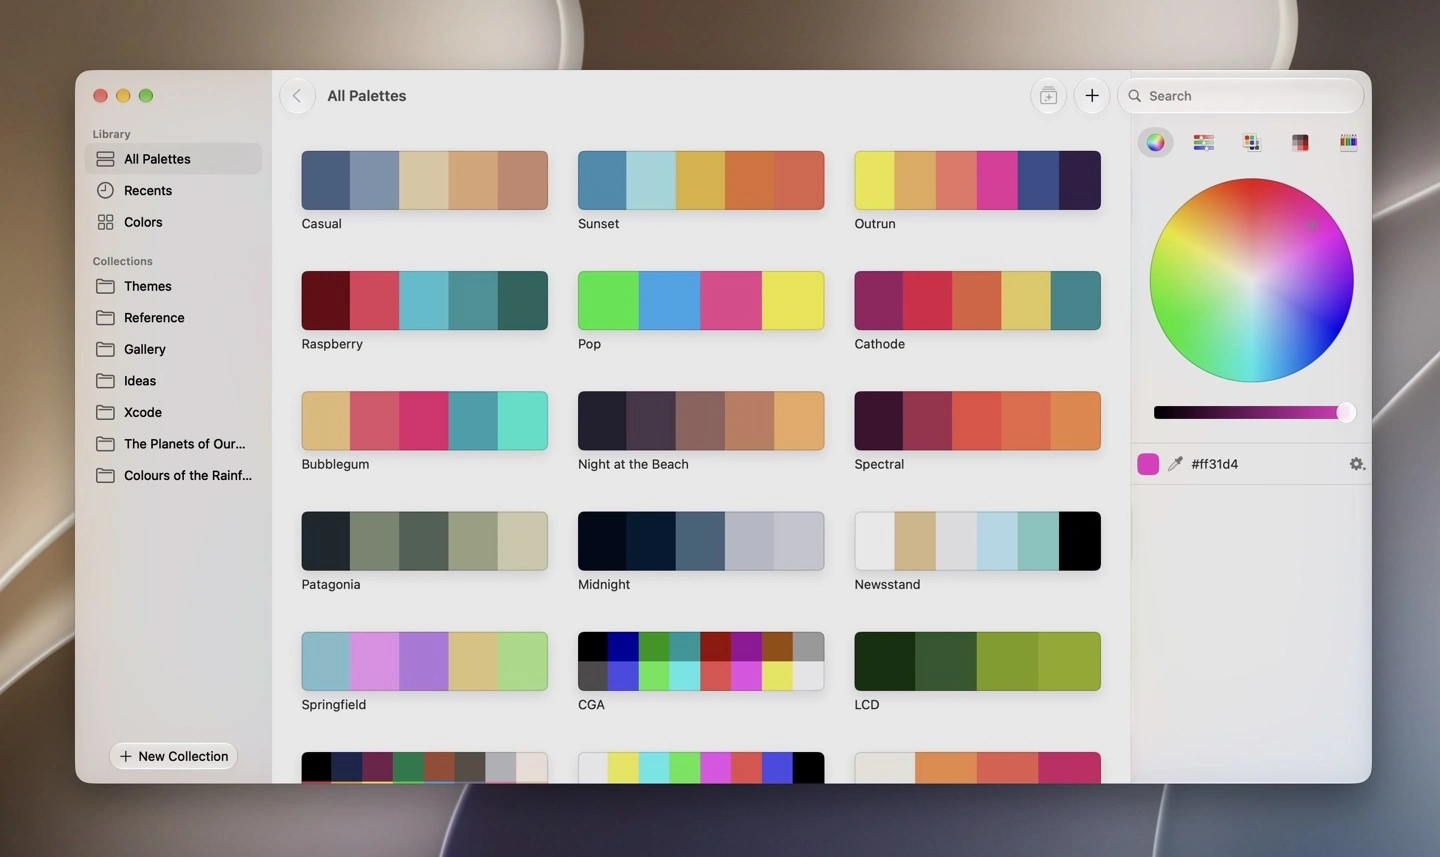Select the Casual palette
This screenshot has width=1440, height=857.
(425, 180)
